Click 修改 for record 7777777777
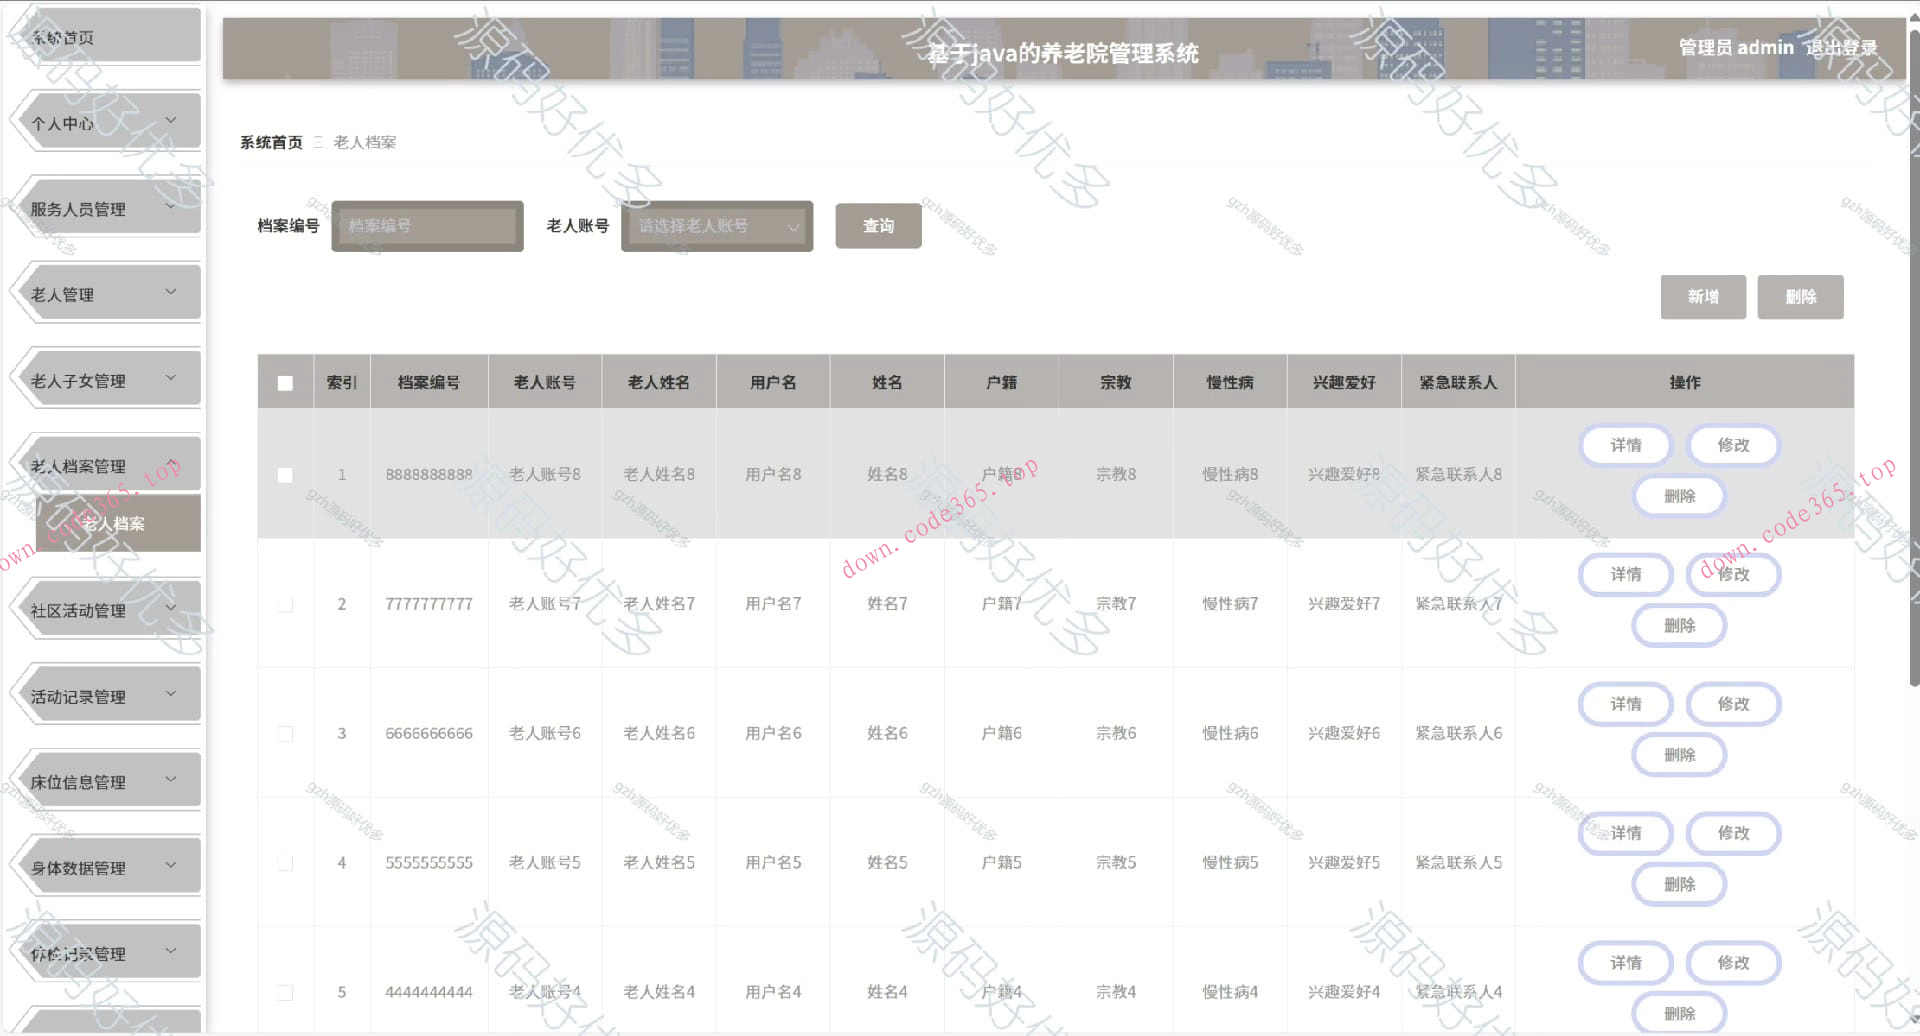The width and height of the screenshot is (1920, 1036). [x=1733, y=574]
